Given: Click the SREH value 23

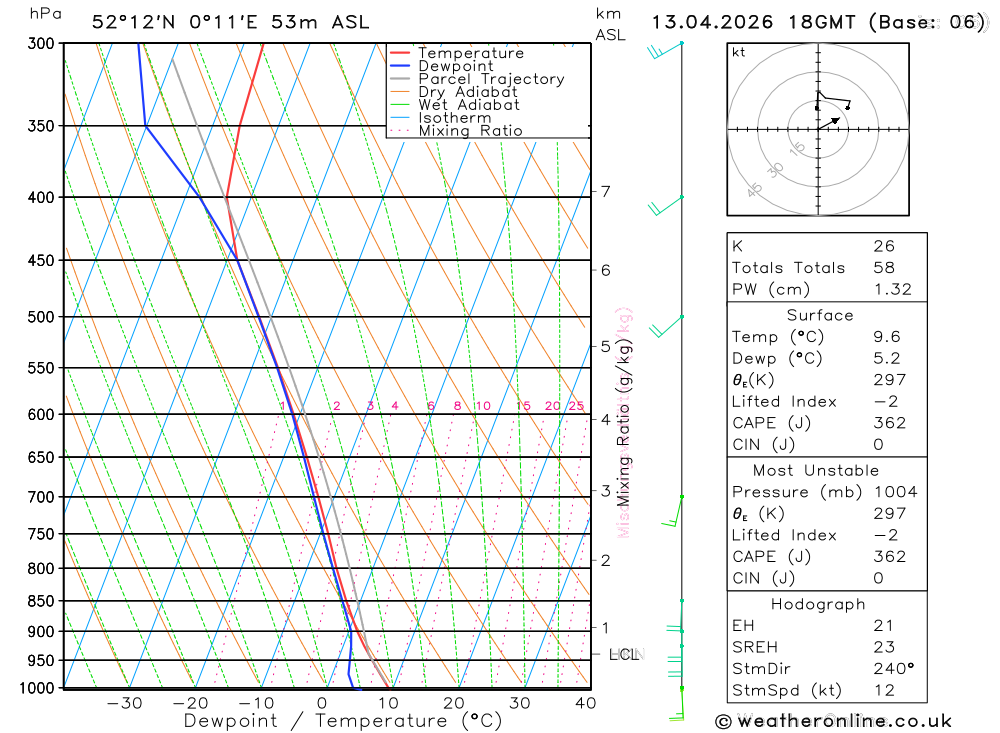Looking at the screenshot, I should click(x=884, y=648).
